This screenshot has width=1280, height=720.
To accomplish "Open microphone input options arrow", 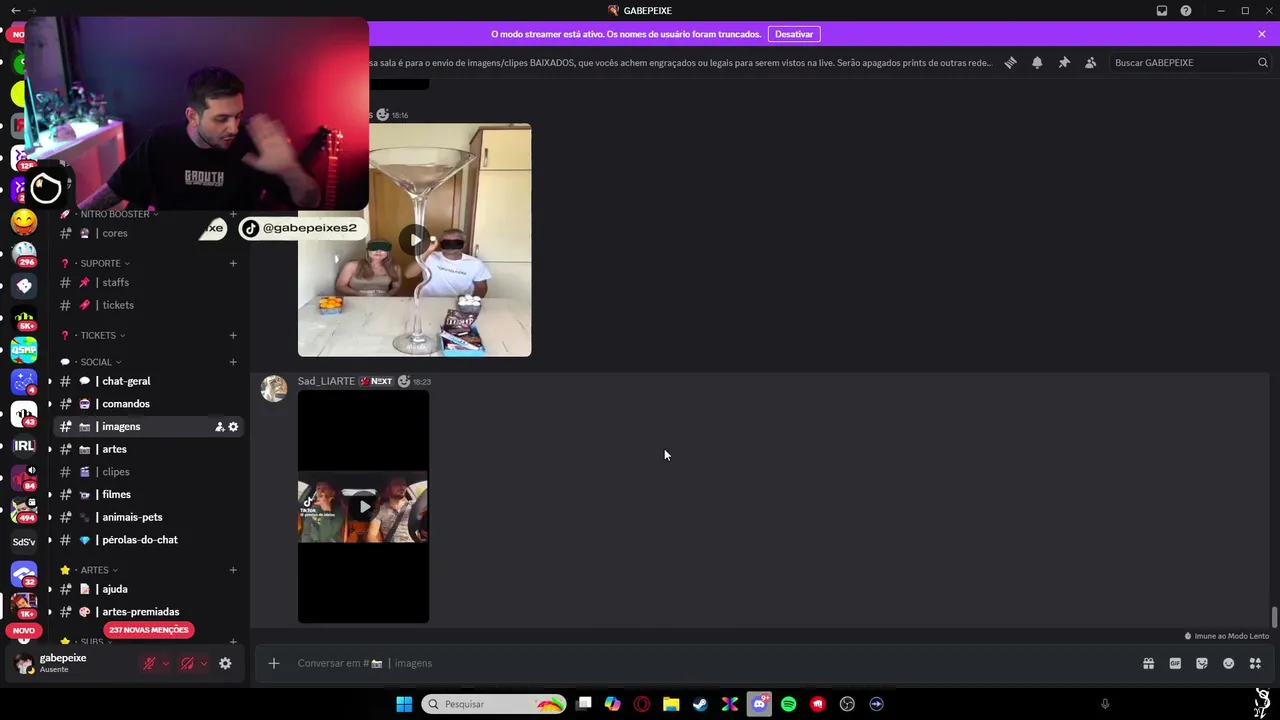I will pos(166,663).
